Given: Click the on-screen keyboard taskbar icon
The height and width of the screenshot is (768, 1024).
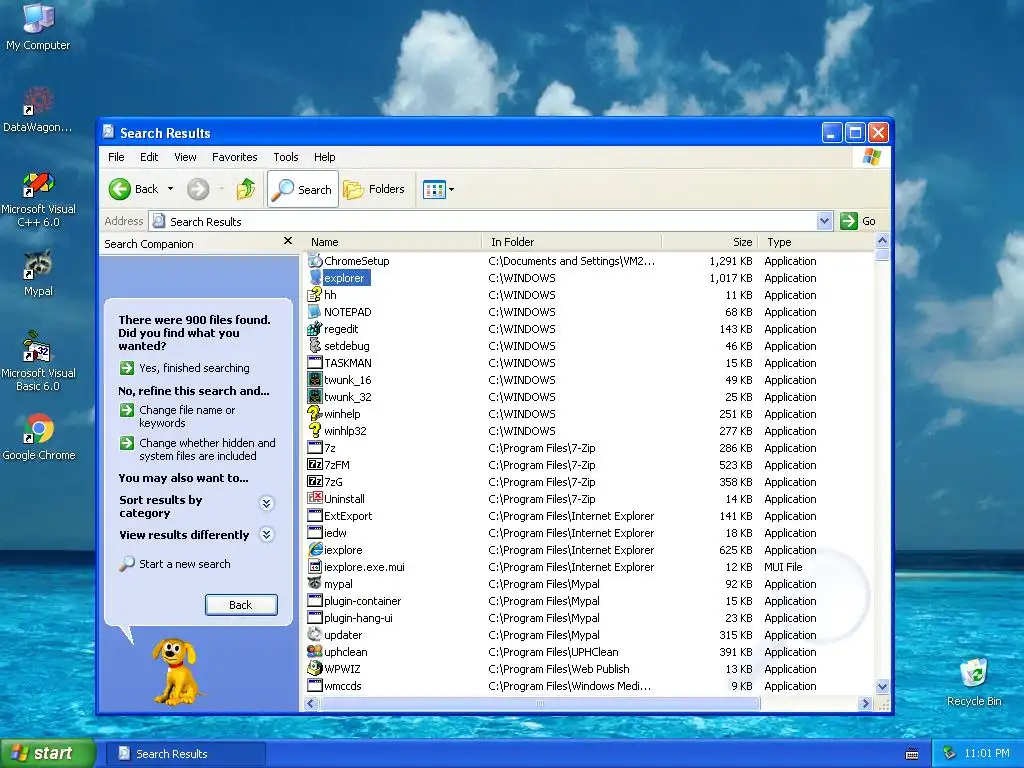Looking at the screenshot, I should coord(912,754).
